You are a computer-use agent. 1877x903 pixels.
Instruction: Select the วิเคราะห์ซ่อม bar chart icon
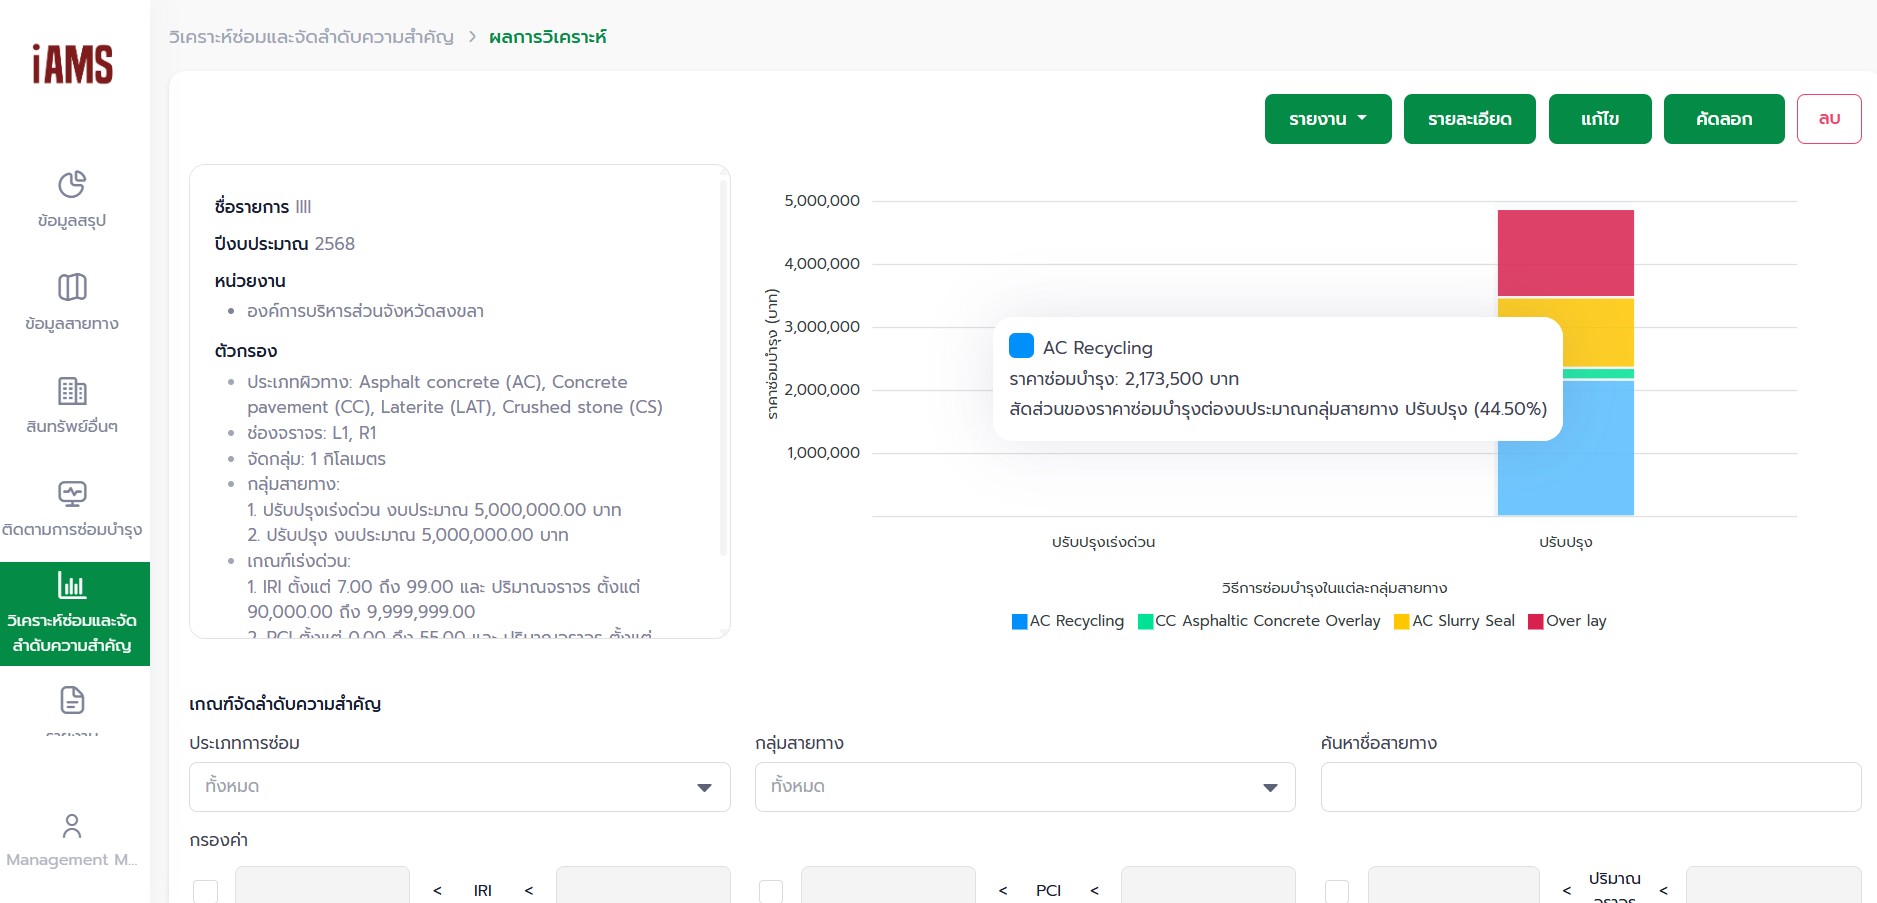(72, 585)
